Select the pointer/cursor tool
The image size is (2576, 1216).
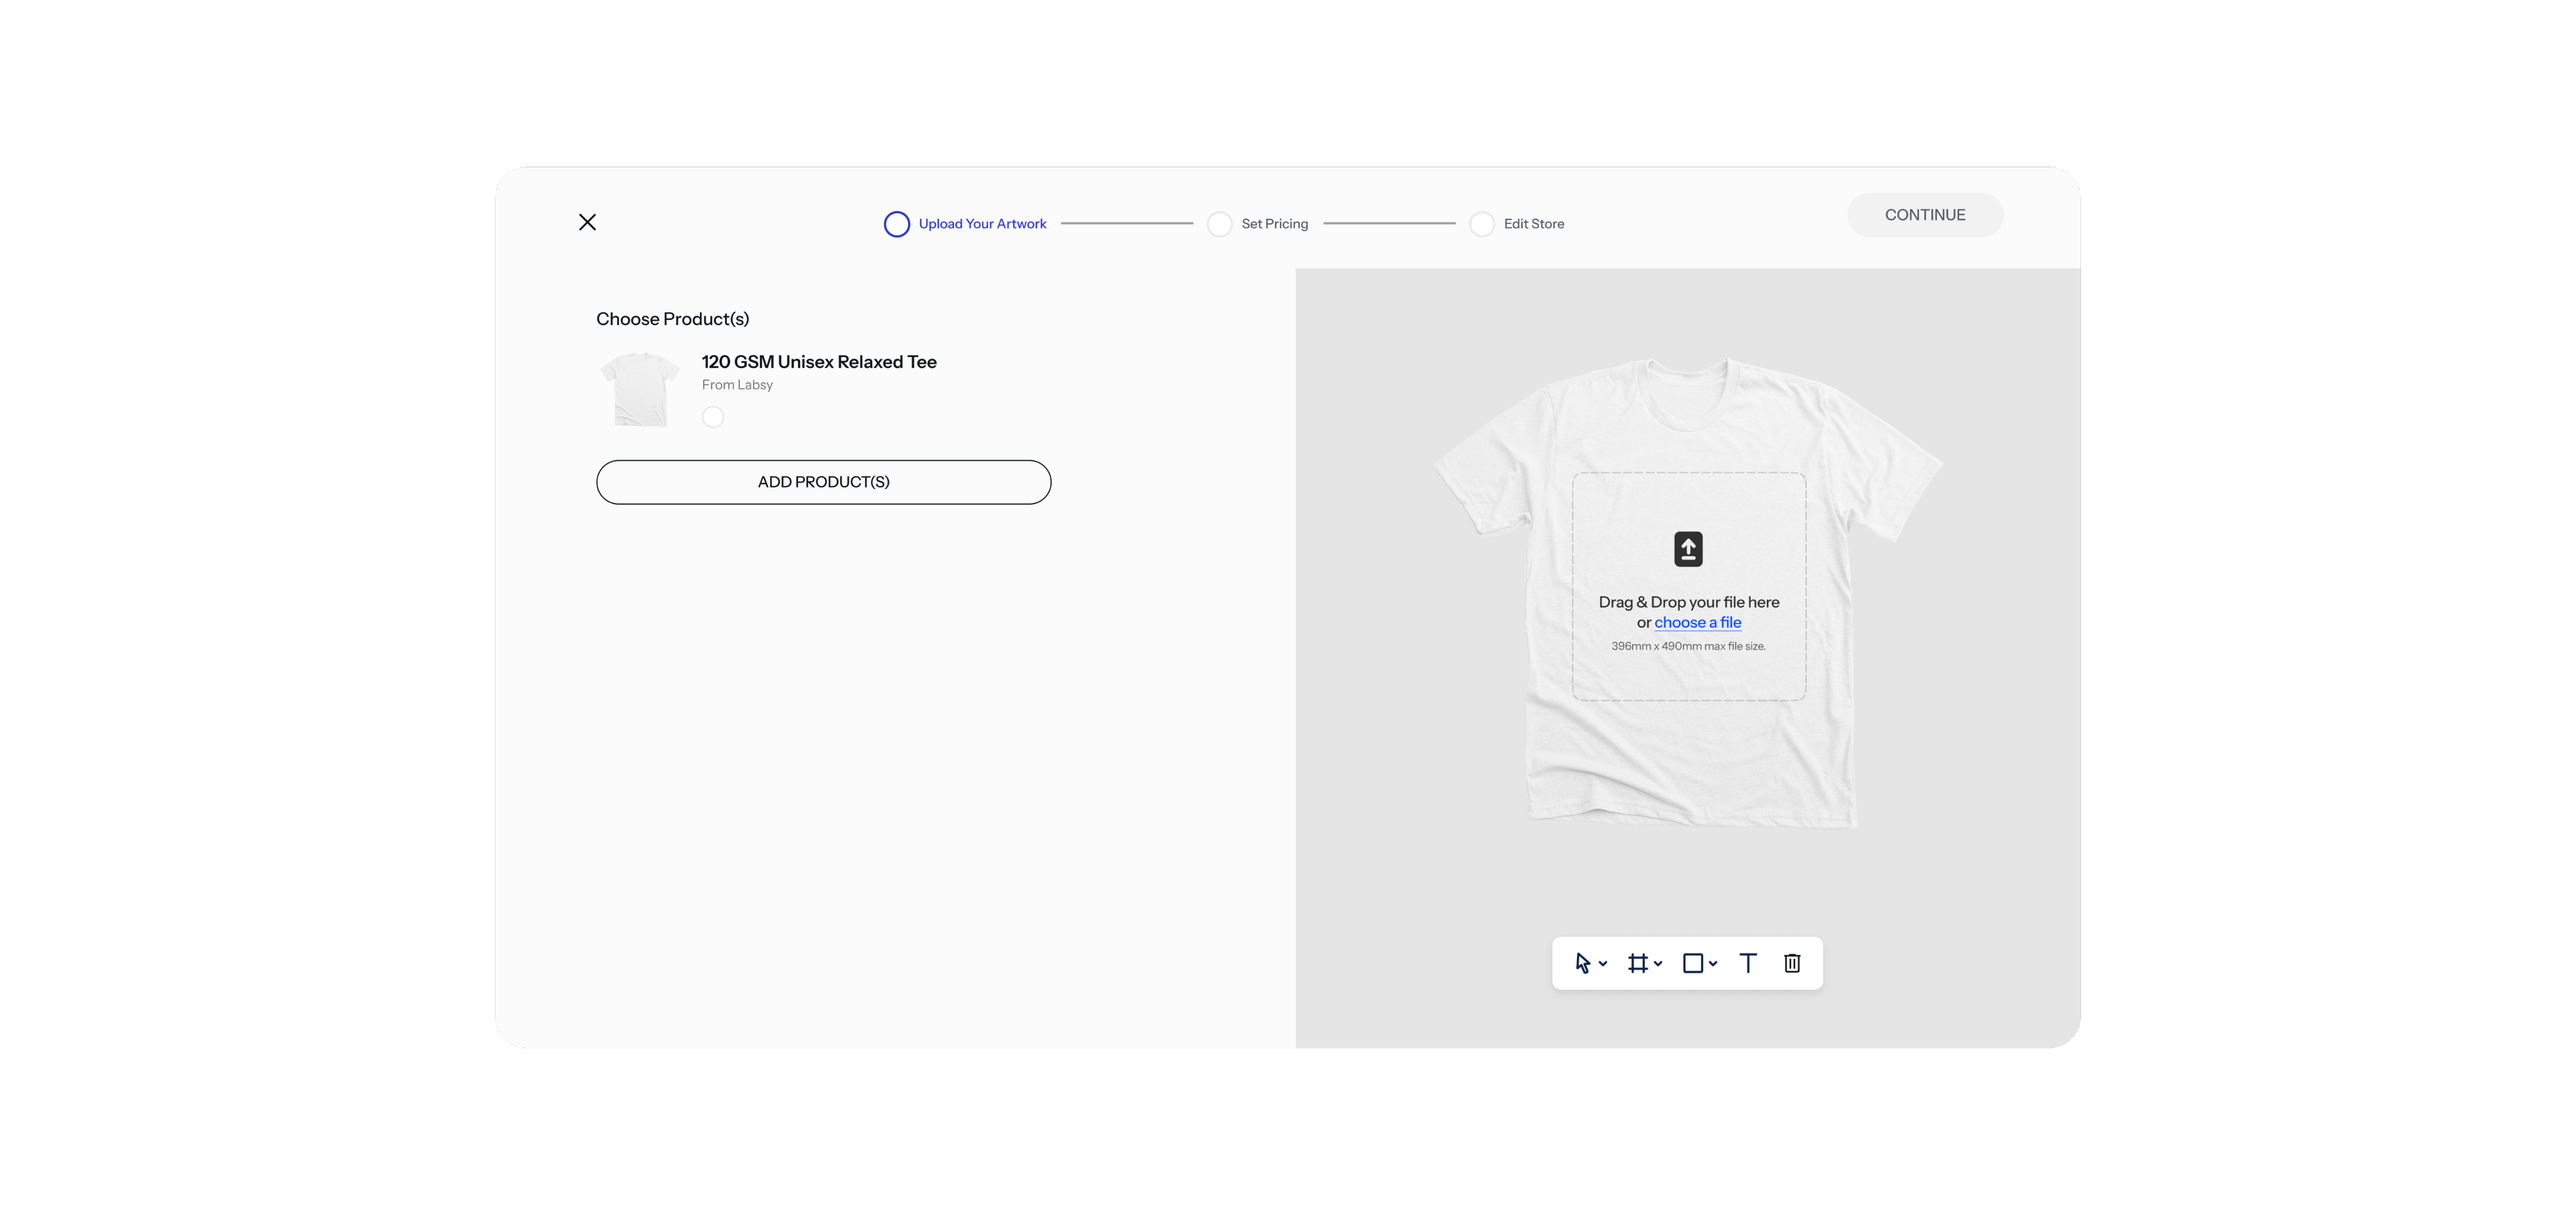(x=1582, y=963)
